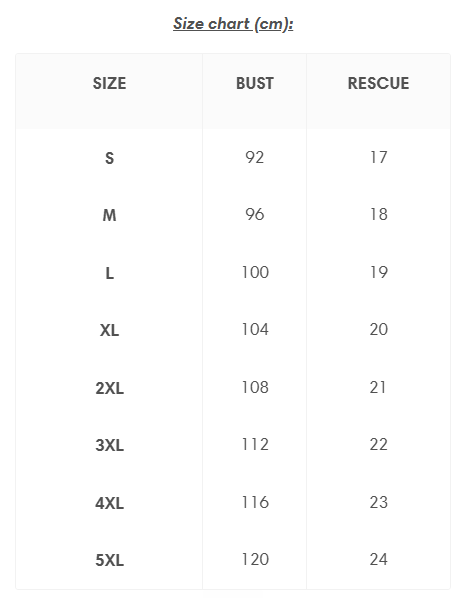Screen dimensions: 466x598
Task: Click the XL size row label
Action: (x=109, y=330)
